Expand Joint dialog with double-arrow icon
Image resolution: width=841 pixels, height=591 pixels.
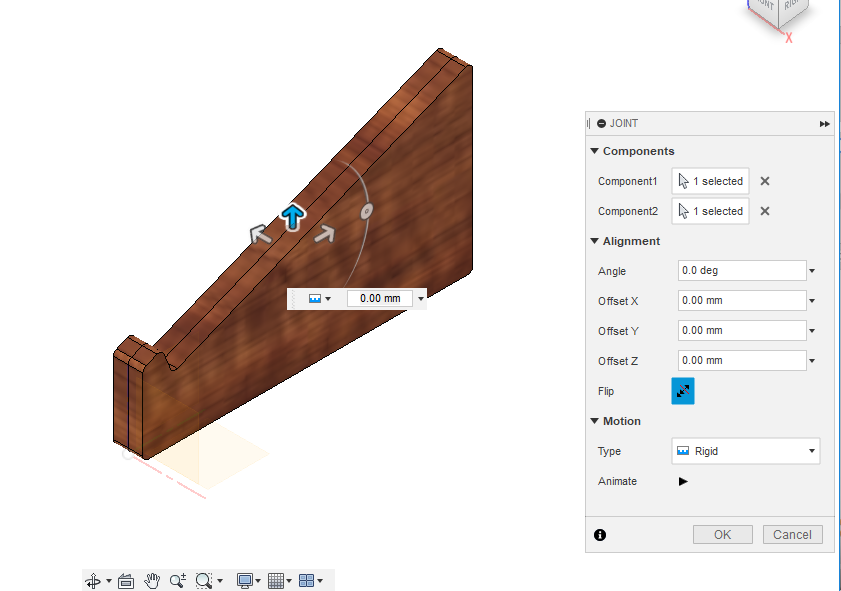coord(824,124)
